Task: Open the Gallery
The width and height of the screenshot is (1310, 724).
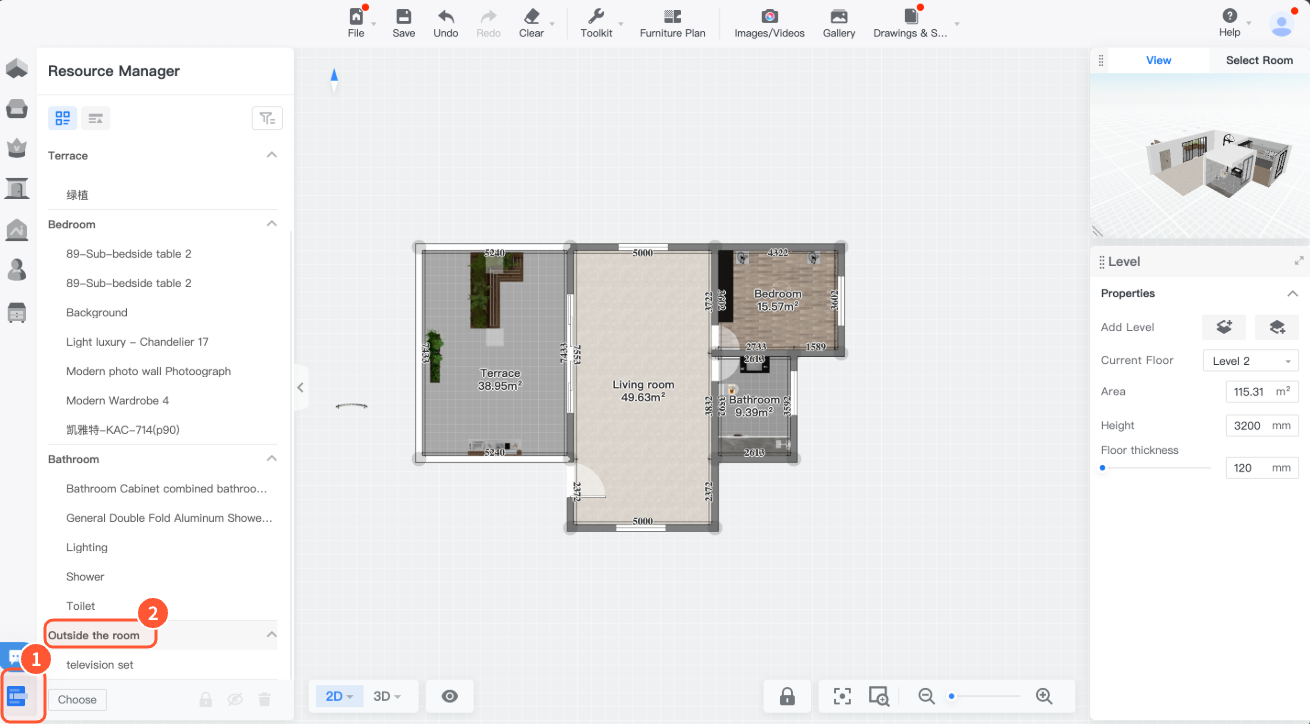Action: click(x=839, y=22)
